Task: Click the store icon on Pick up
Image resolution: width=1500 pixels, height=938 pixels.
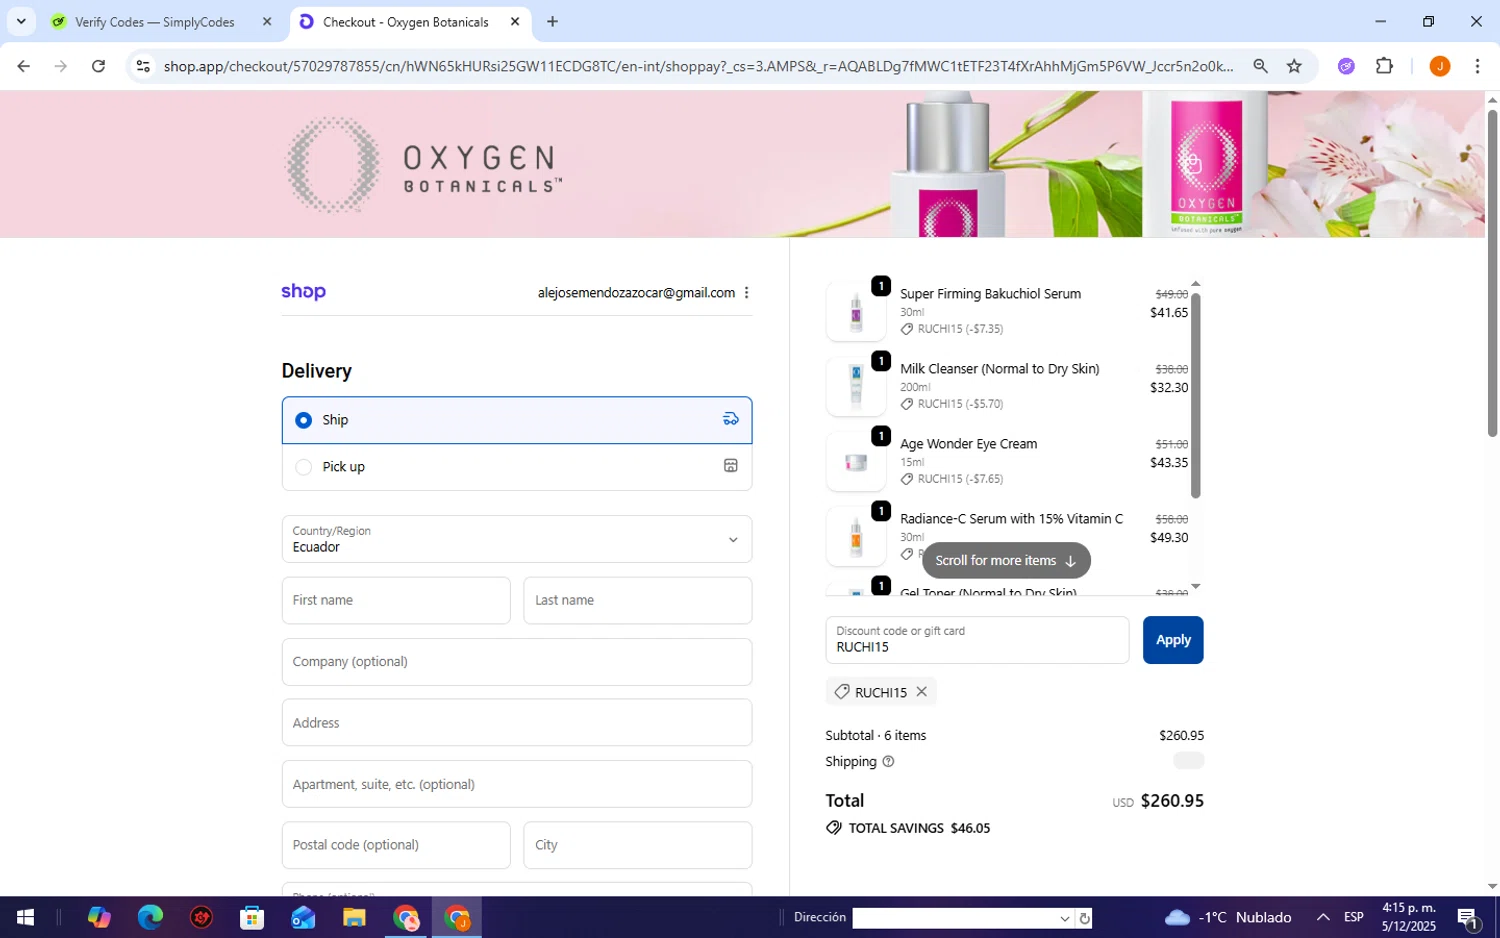Action: [731, 466]
